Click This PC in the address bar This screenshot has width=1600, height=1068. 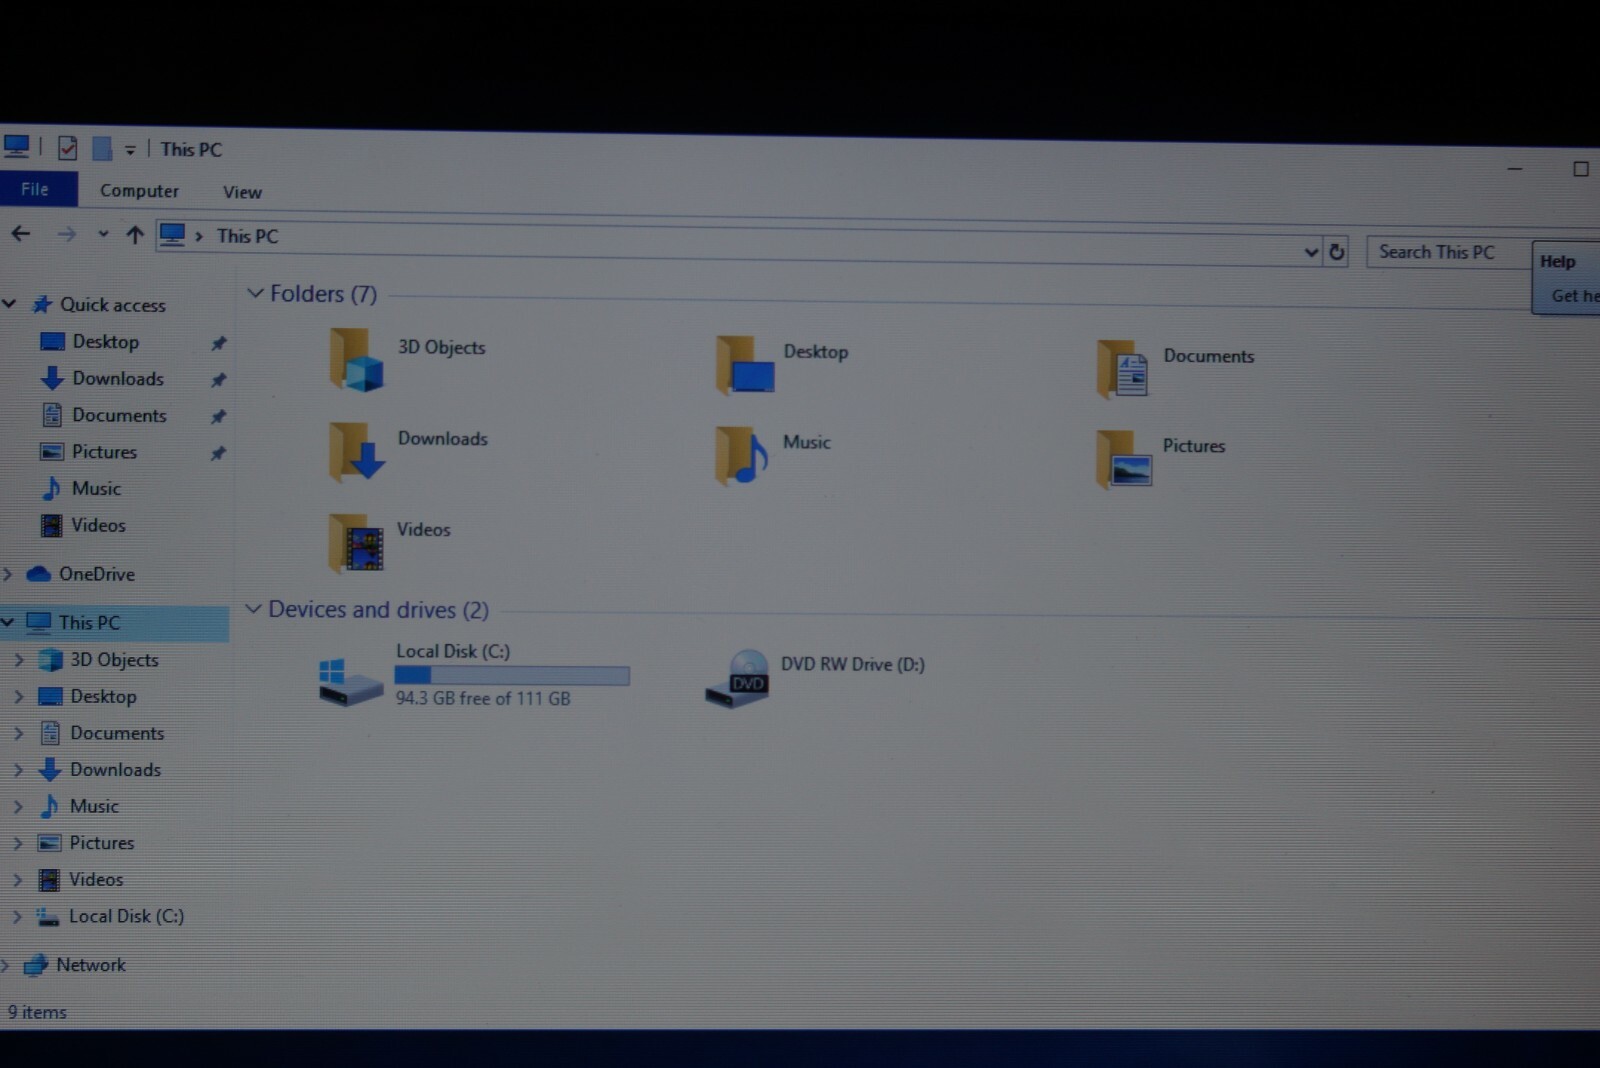click(x=247, y=237)
